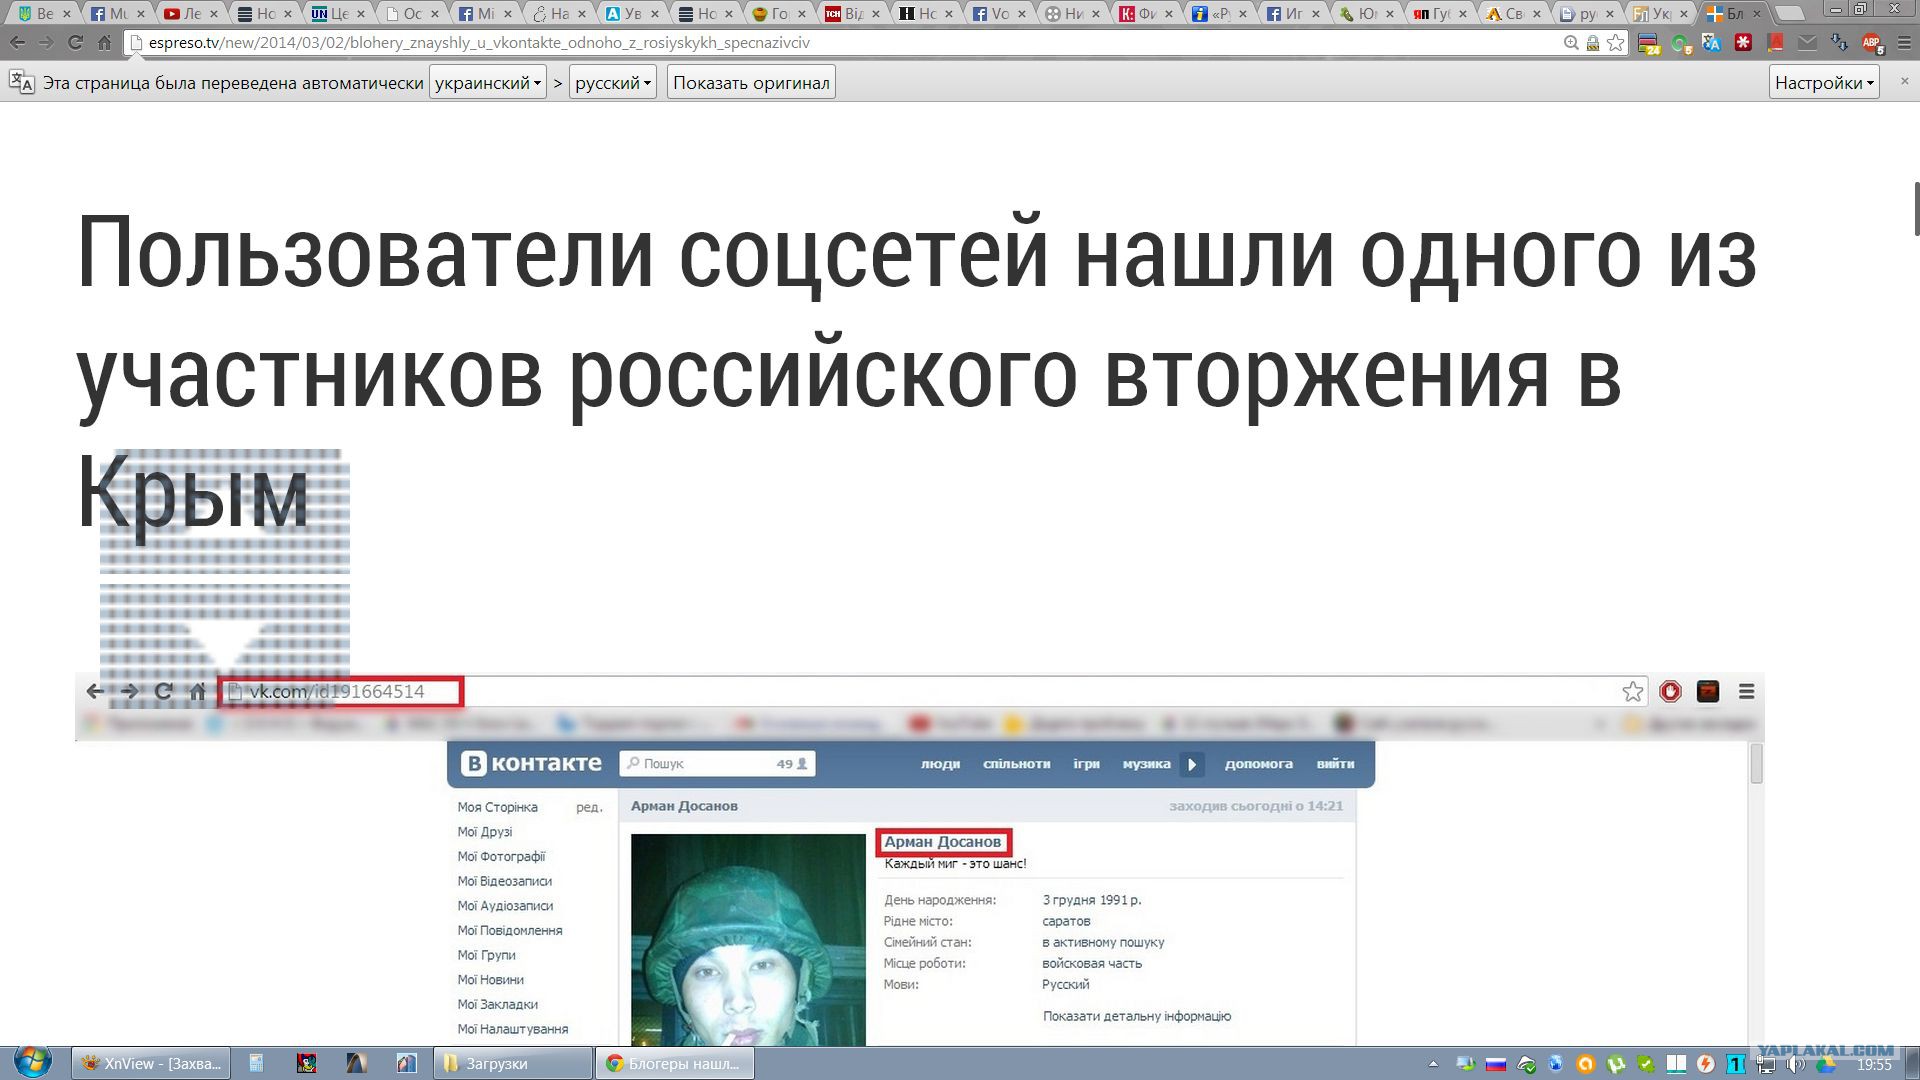Switch to the first tab with trident icon
The width and height of the screenshot is (1920, 1080).
pyautogui.click(x=44, y=13)
